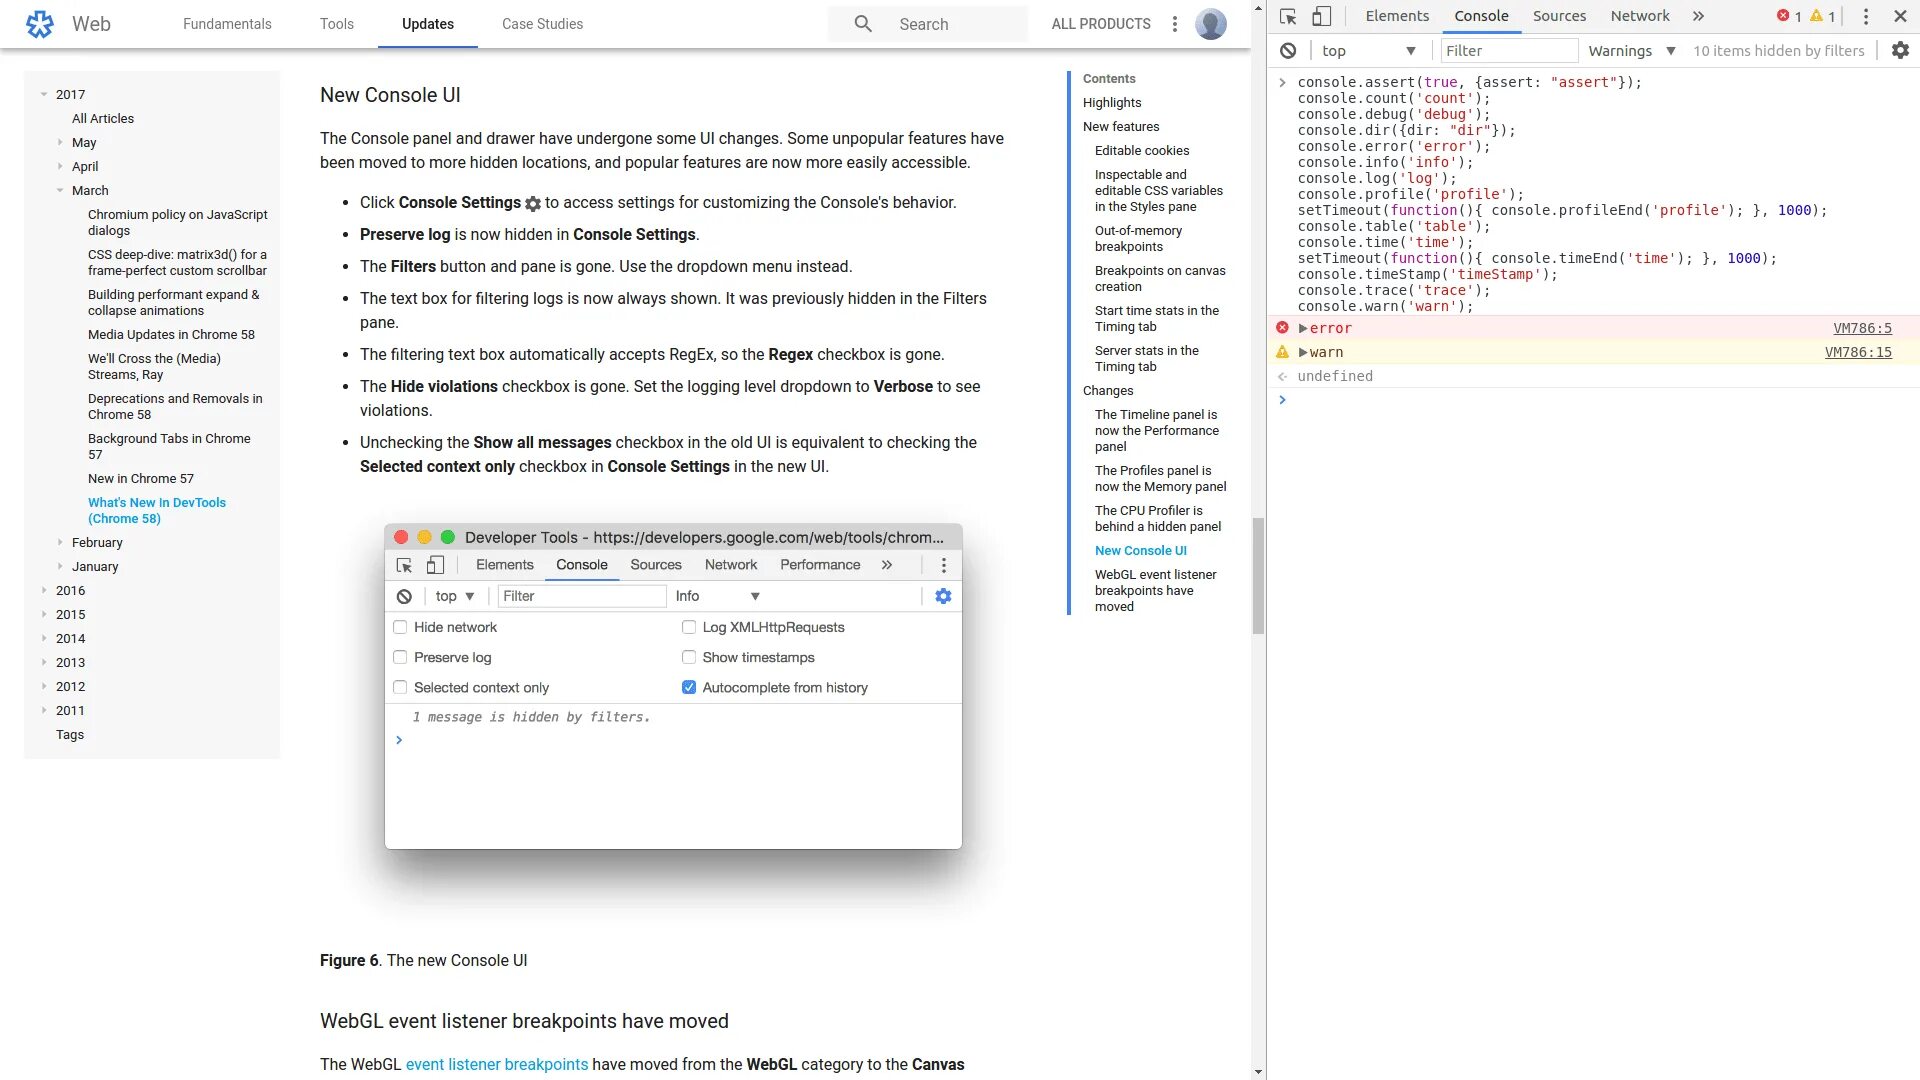Toggle the device toolbar icon
1920x1080 pixels.
coord(1321,16)
